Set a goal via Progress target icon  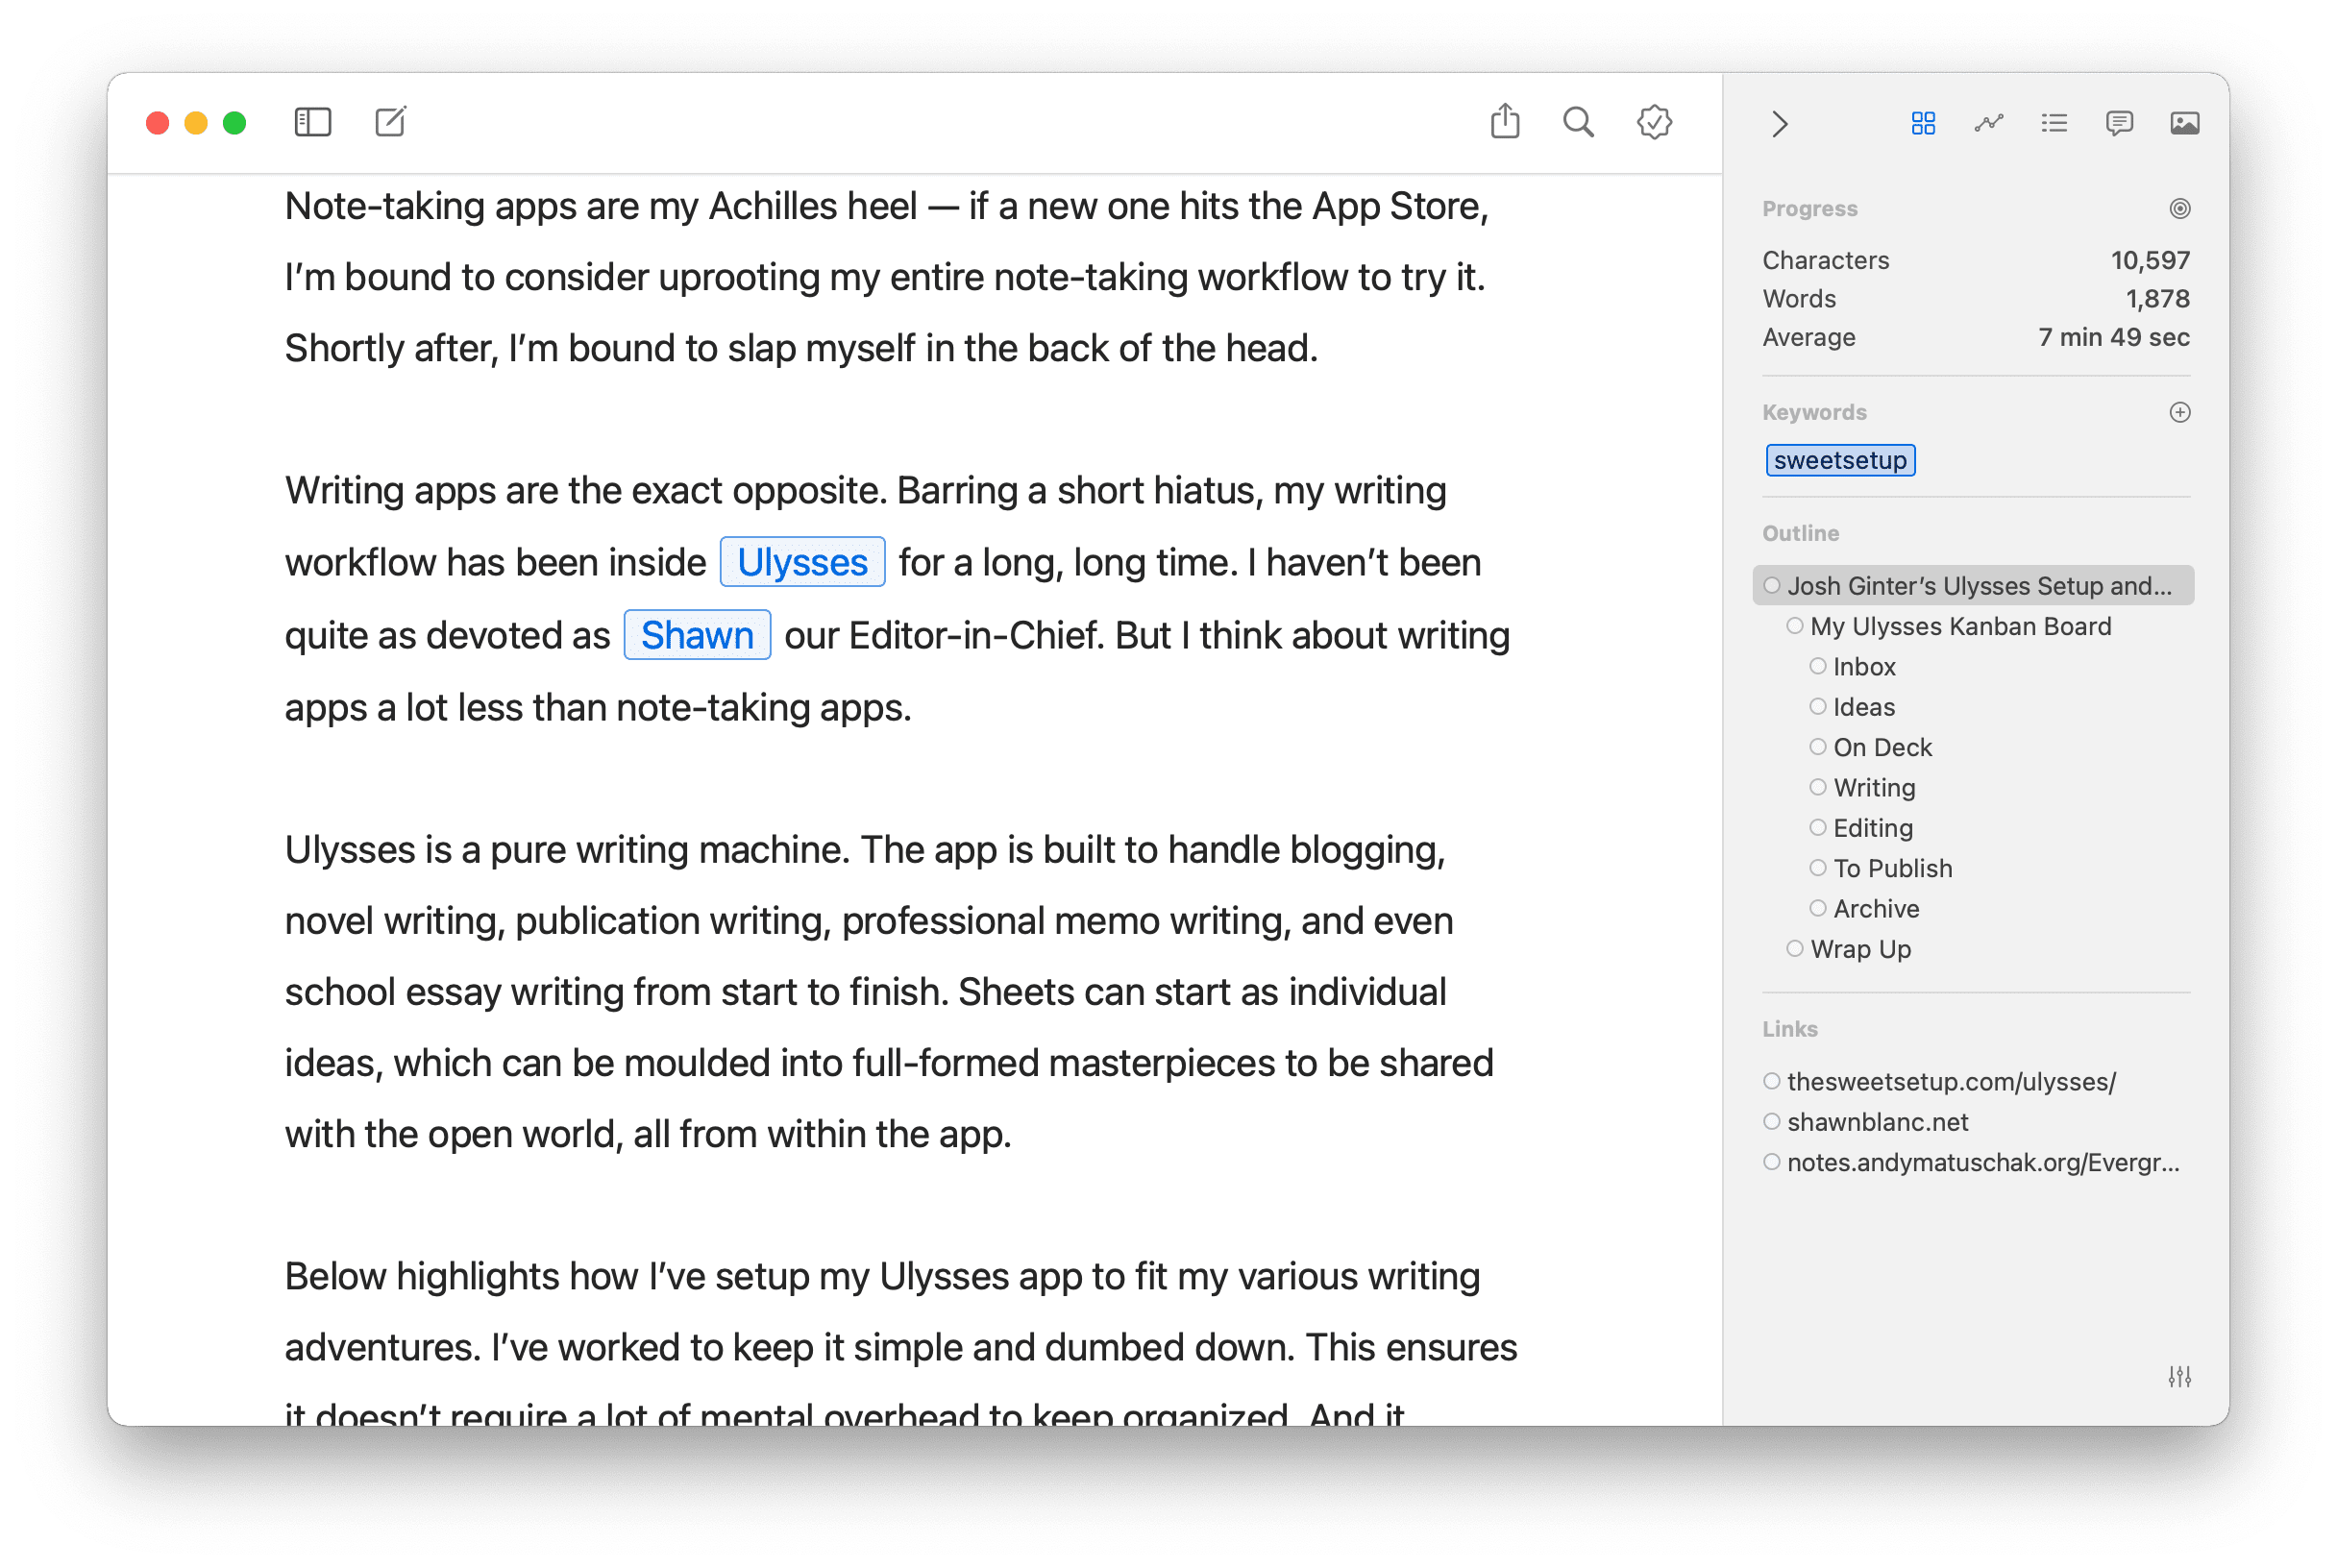click(x=2179, y=208)
